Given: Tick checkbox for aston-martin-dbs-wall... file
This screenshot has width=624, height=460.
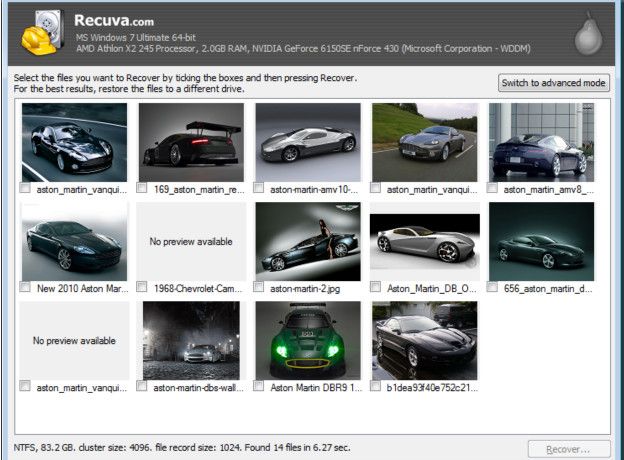Looking at the screenshot, I should 142,386.
